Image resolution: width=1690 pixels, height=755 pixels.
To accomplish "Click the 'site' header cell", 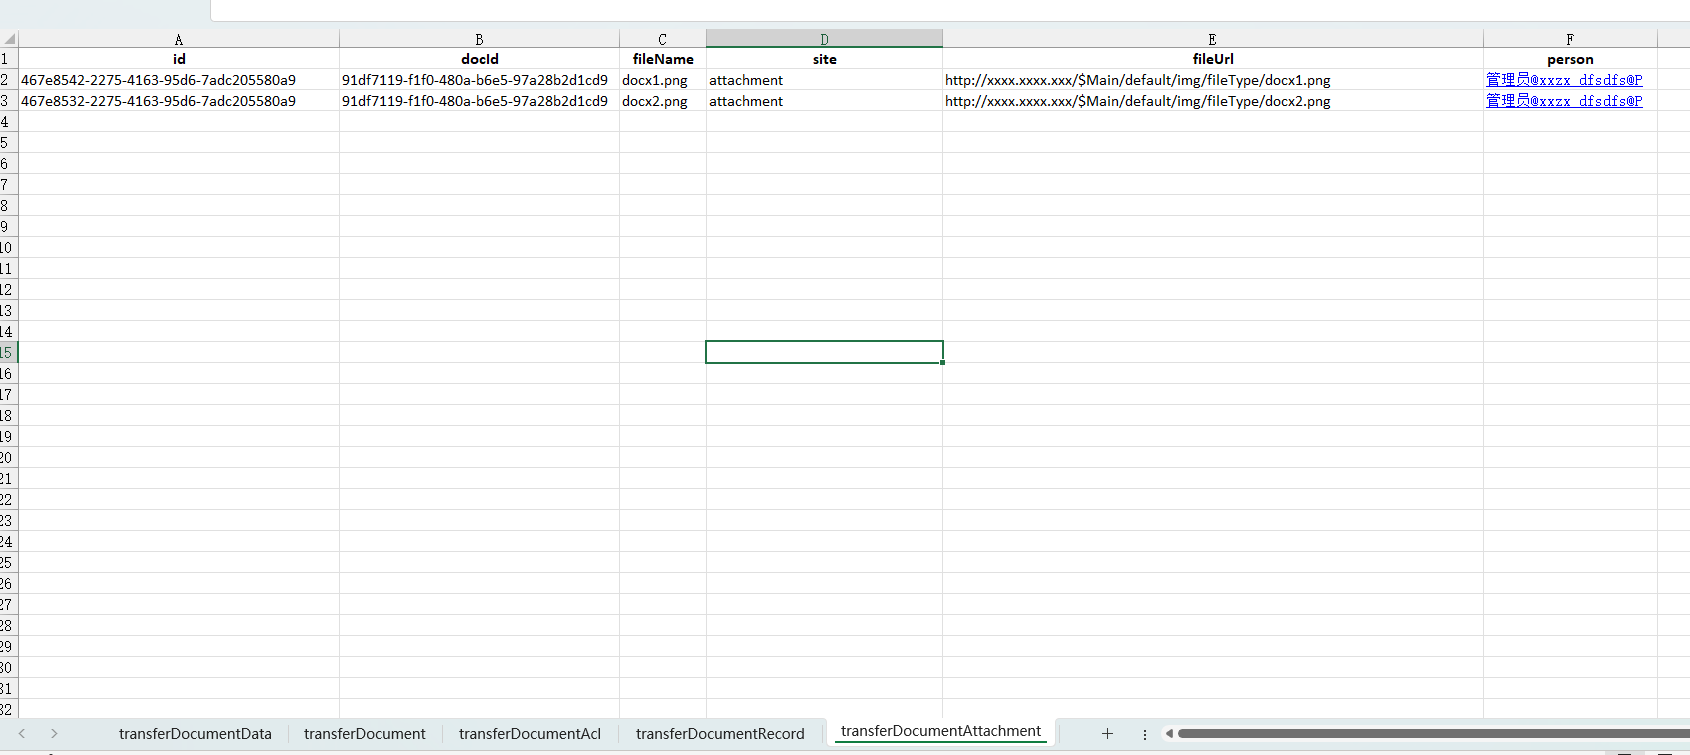I will coord(824,59).
